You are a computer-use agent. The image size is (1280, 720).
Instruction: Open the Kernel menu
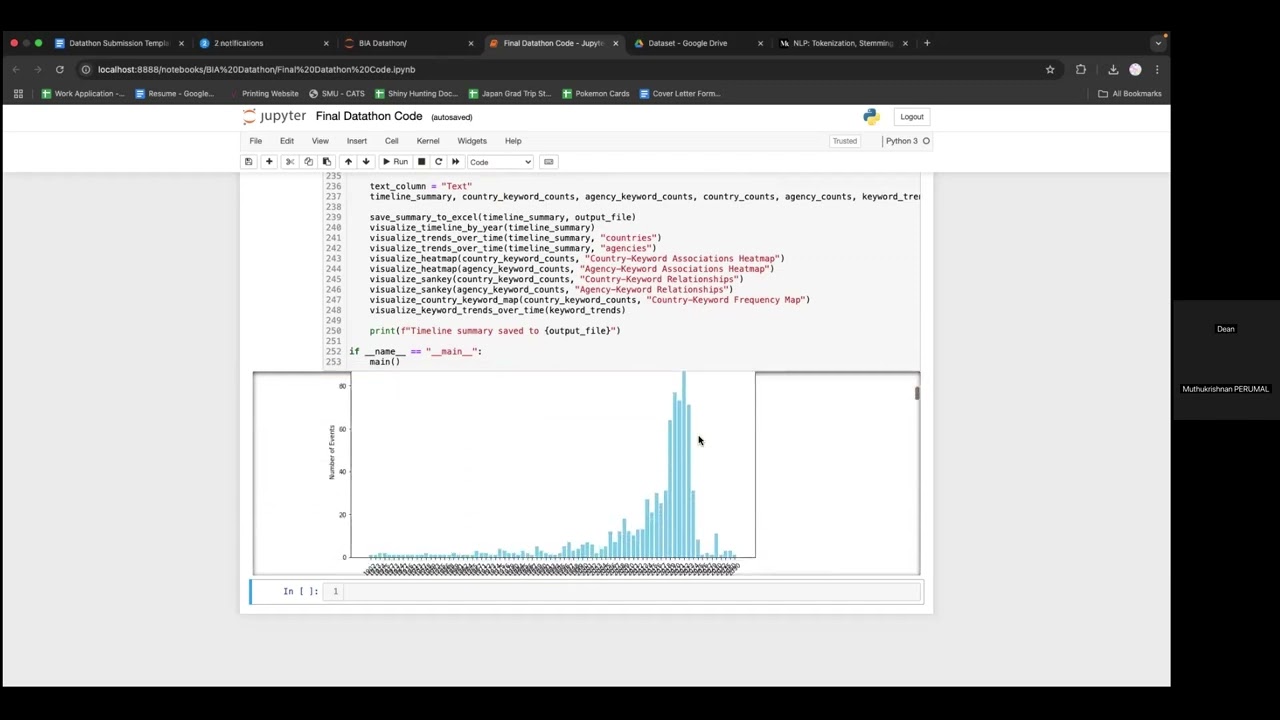point(428,141)
